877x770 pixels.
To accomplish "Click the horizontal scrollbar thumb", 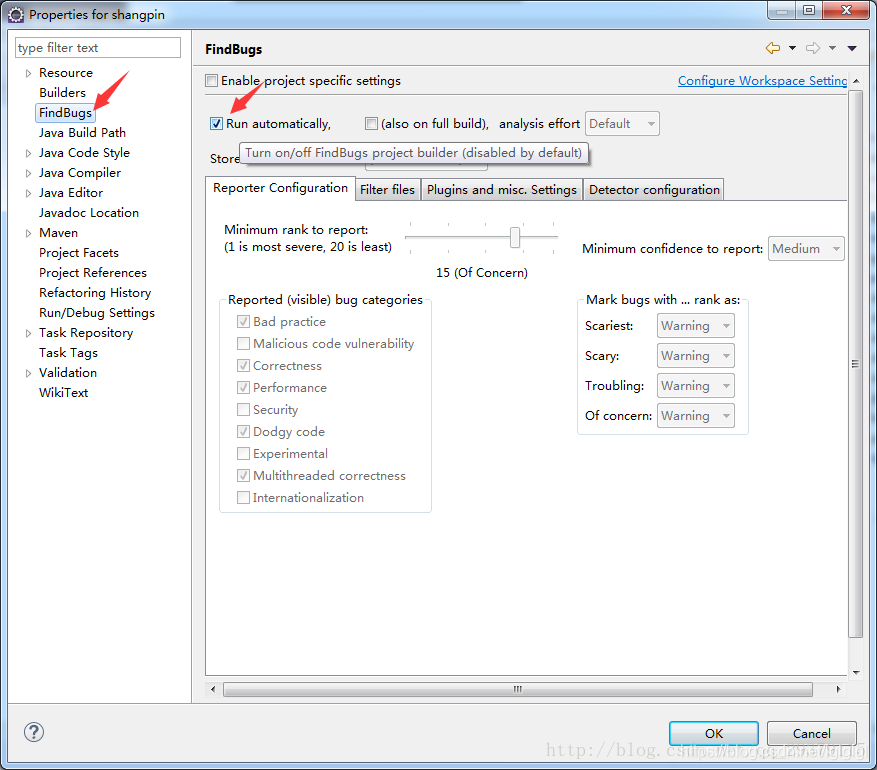I will [x=517, y=689].
